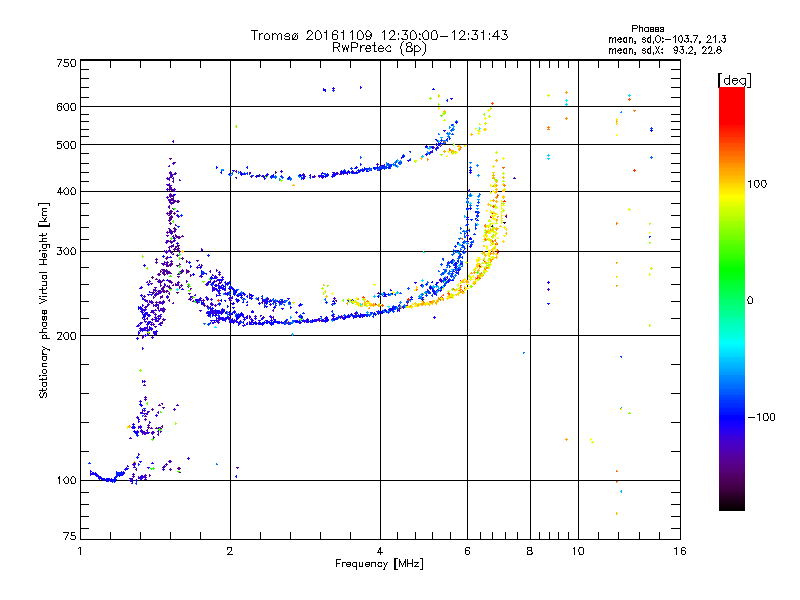The width and height of the screenshot is (800, 600).
Task: Click the x-axis tick label "10"
Action: [578, 551]
